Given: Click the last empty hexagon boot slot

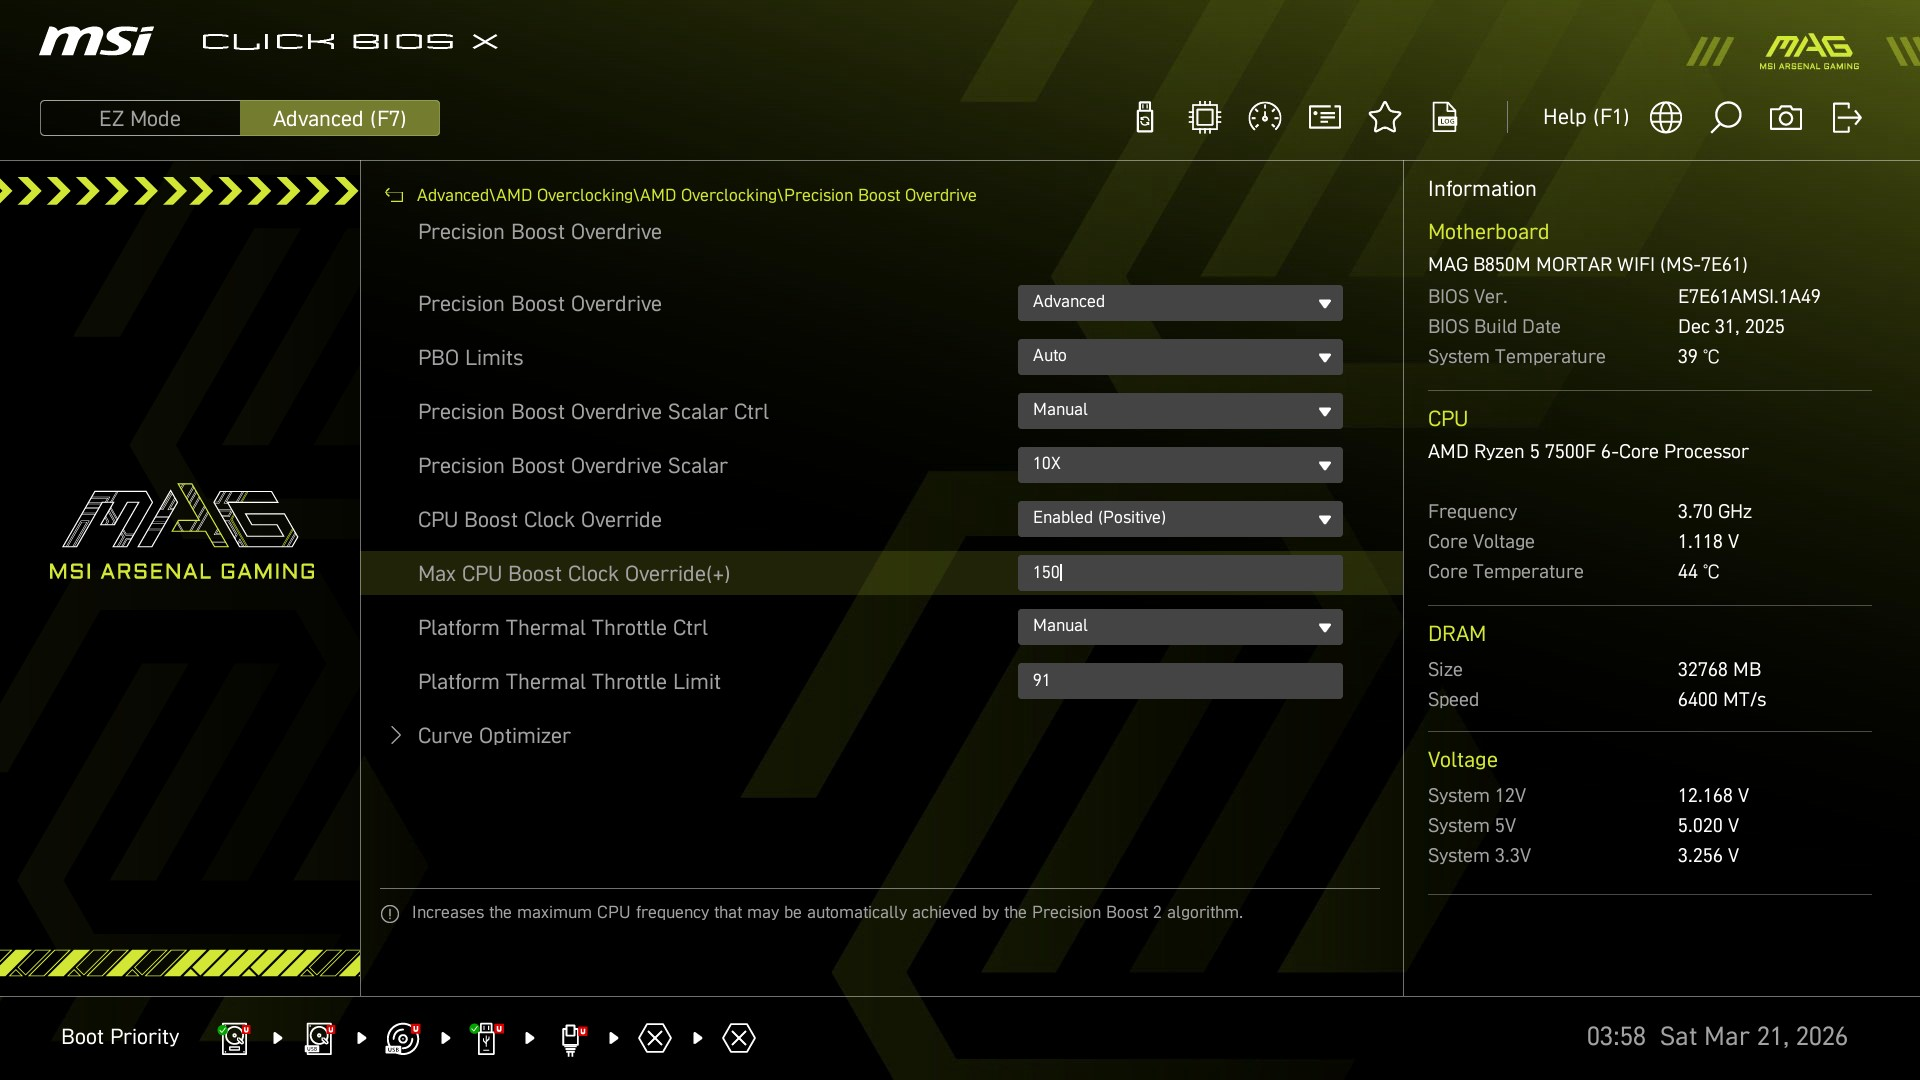Looking at the screenshot, I should tap(739, 1038).
